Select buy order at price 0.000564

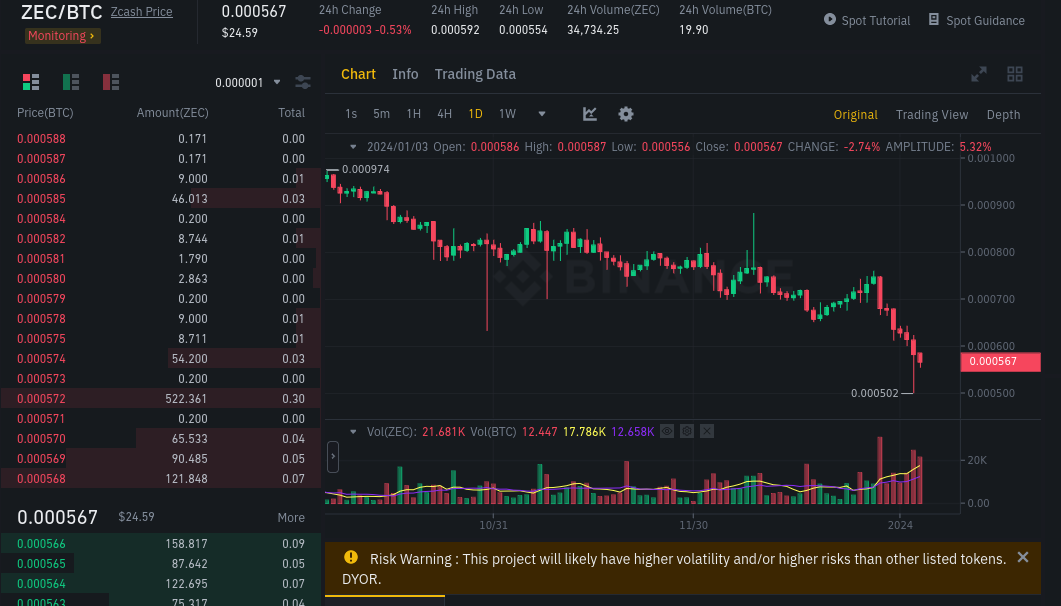(160, 584)
